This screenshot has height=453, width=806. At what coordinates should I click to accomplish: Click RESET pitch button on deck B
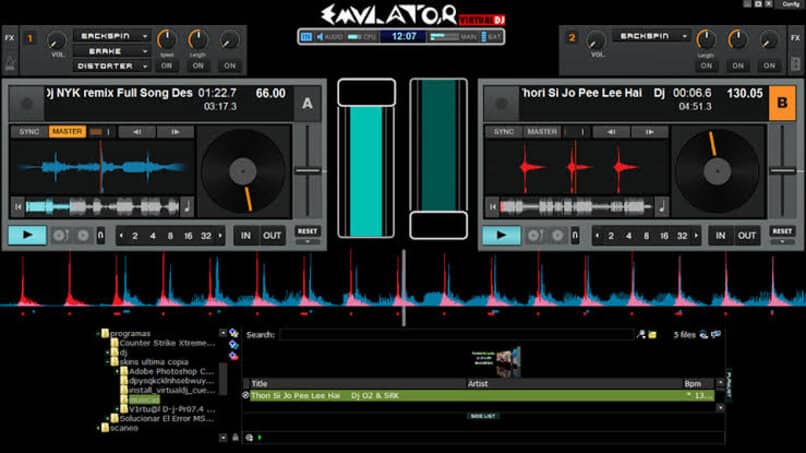(782, 231)
